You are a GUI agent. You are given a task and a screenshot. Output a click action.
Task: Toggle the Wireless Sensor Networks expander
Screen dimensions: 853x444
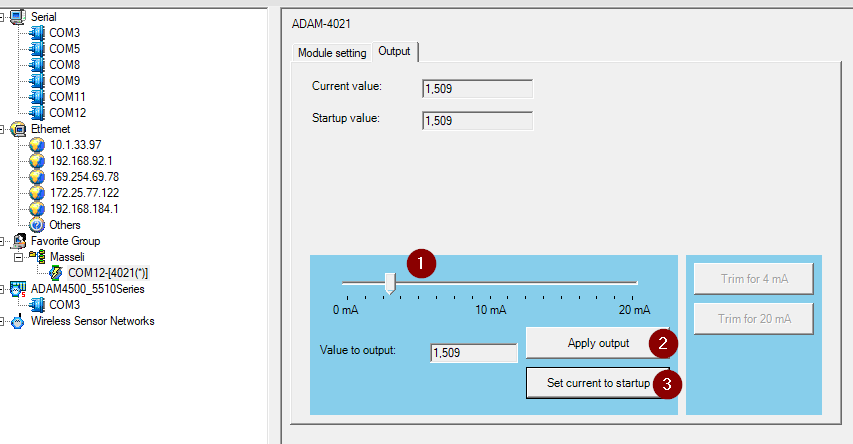click(x=2, y=322)
